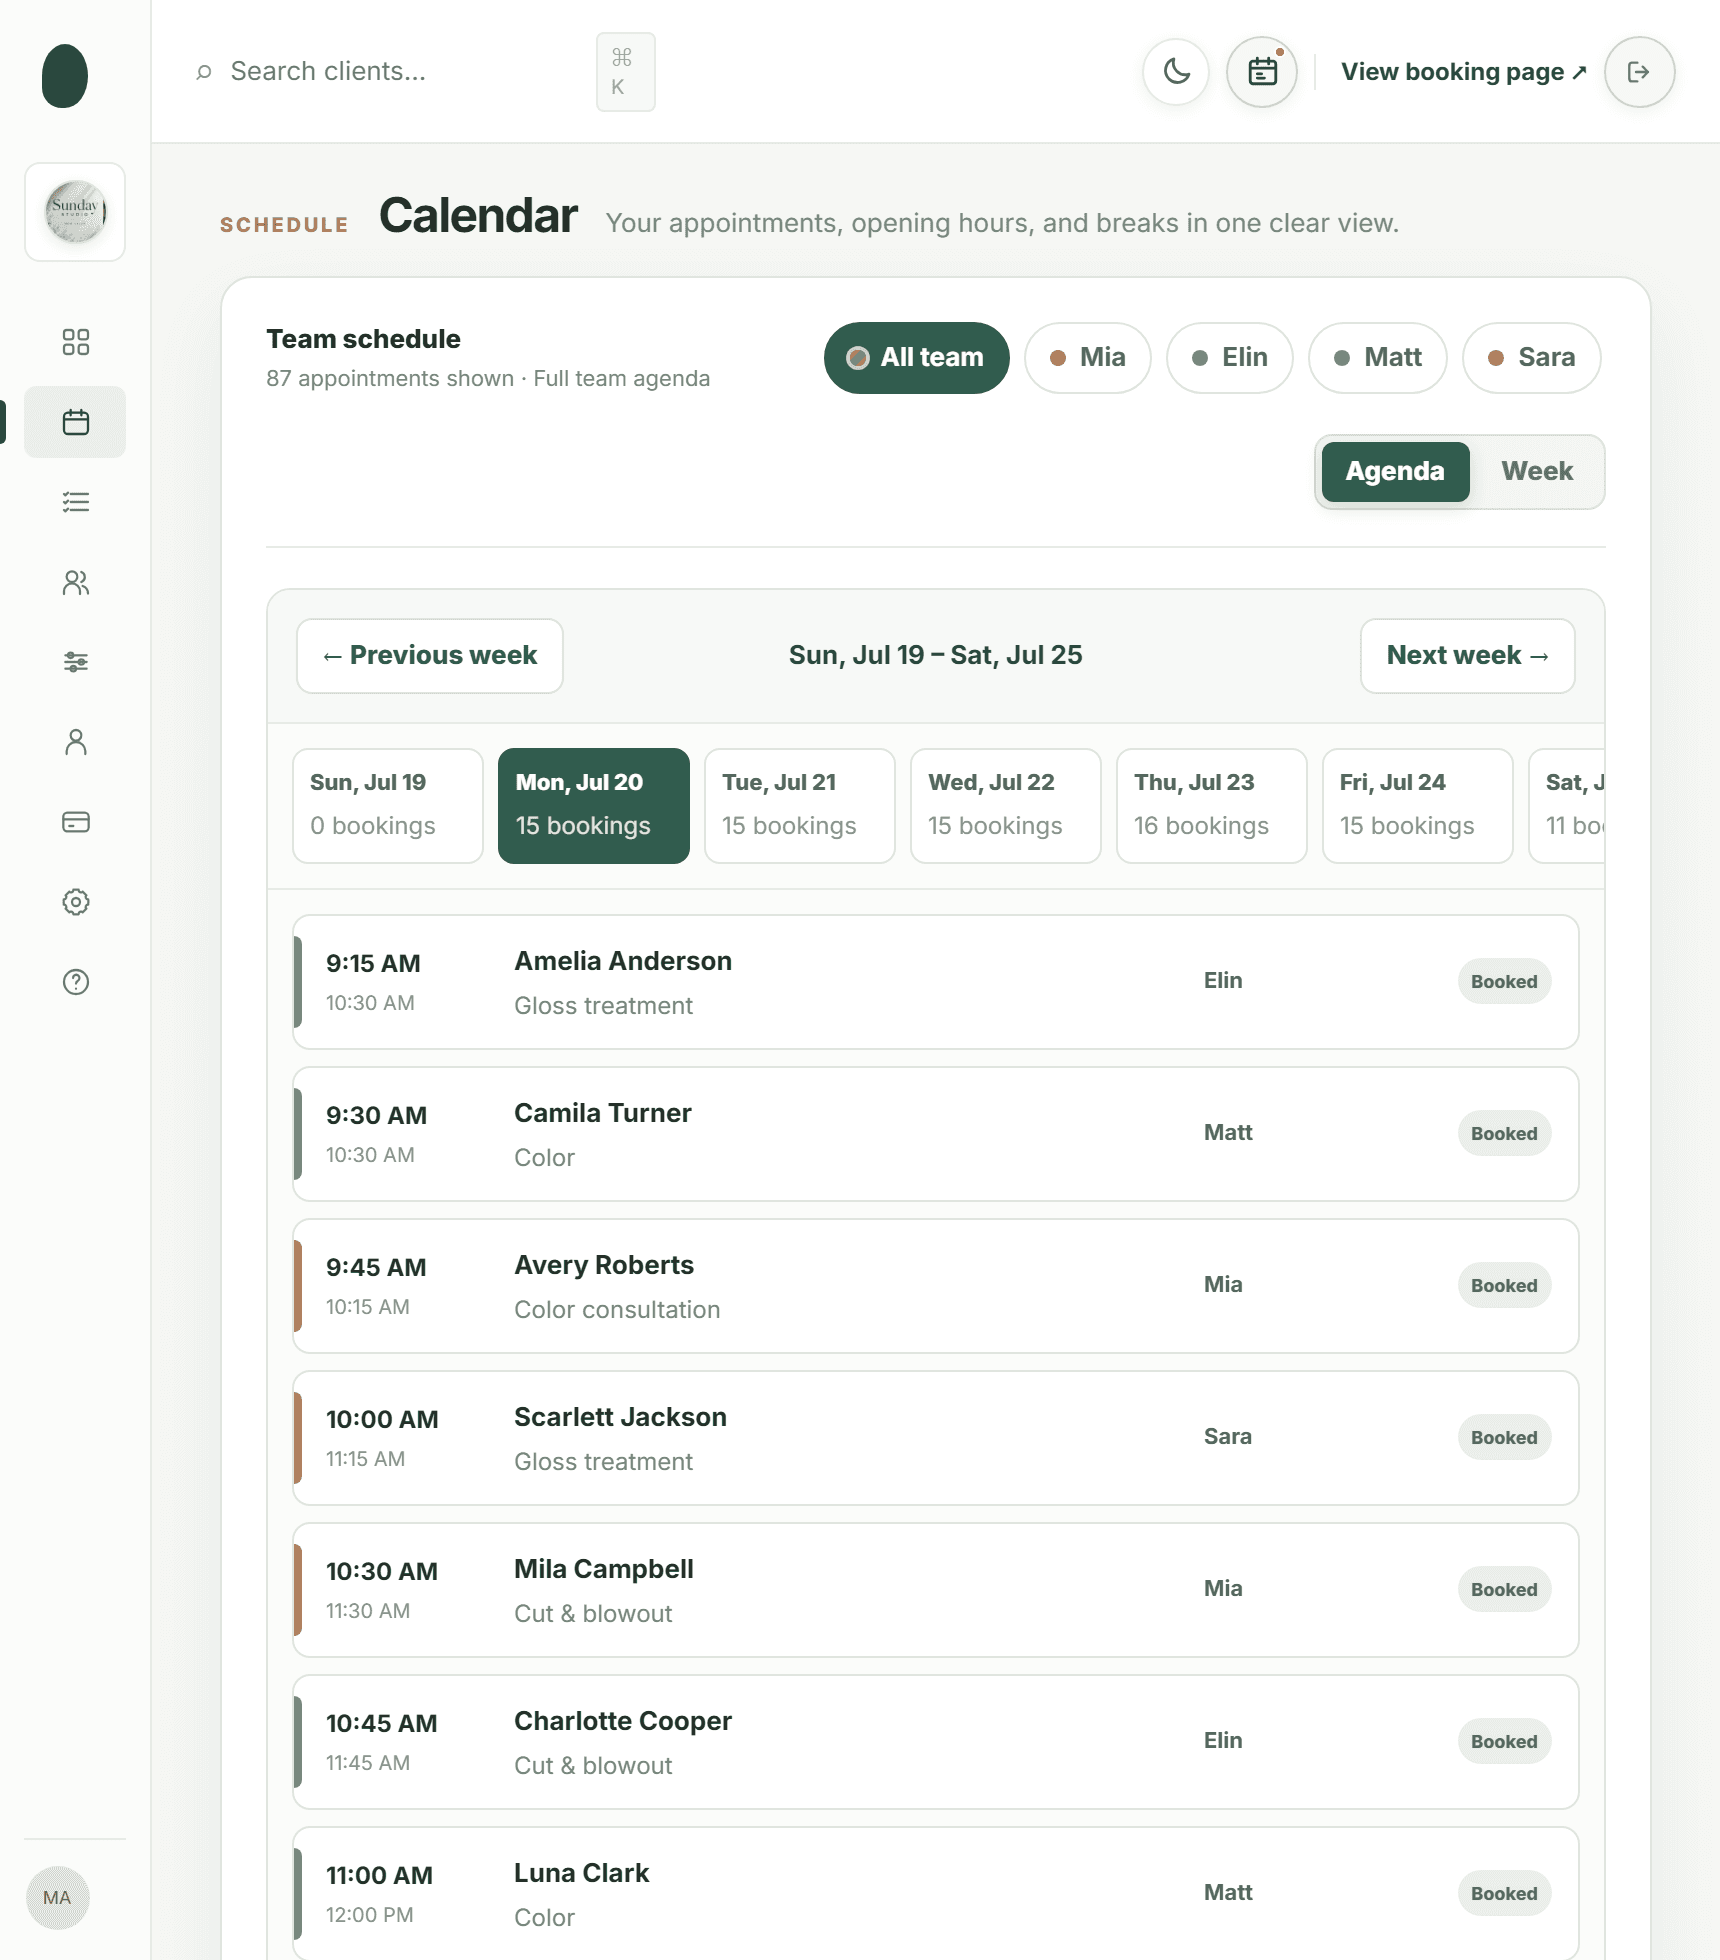
Task: Click the Sunday studio thumbnail
Action: pyautogui.click(x=75, y=212)
